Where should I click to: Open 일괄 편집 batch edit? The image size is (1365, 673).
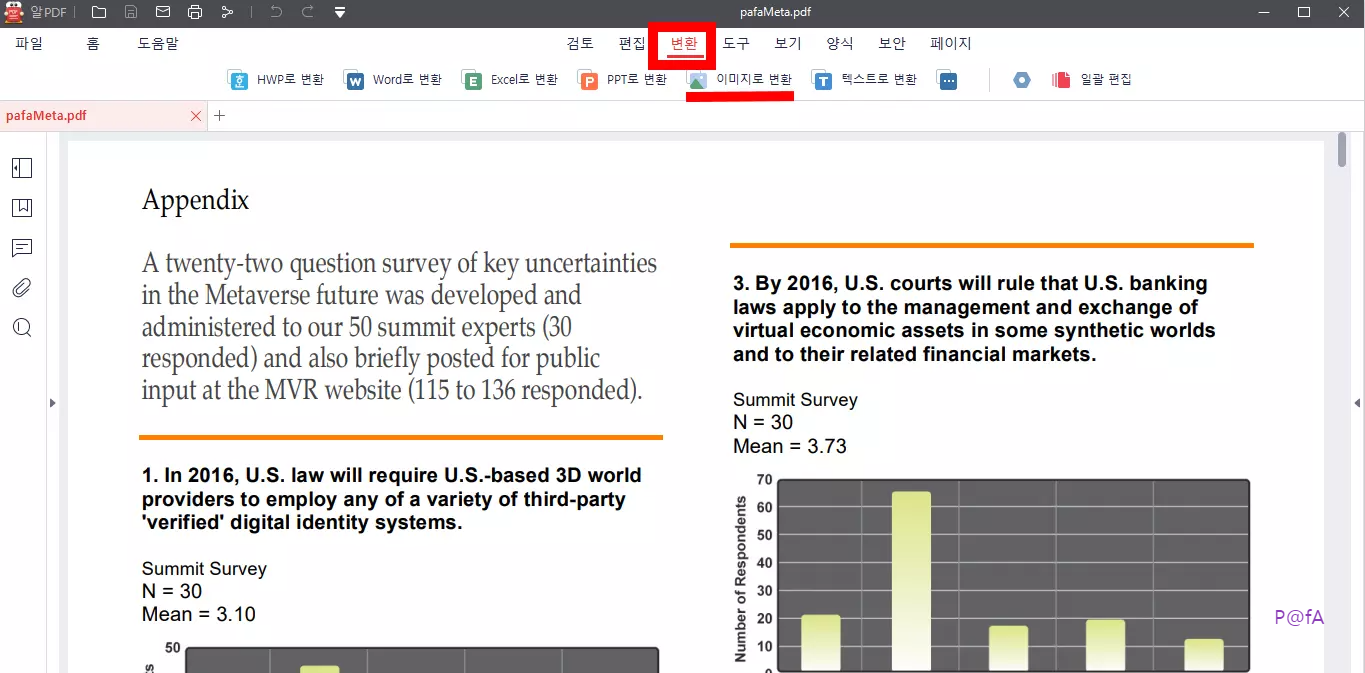[1092, 80]
